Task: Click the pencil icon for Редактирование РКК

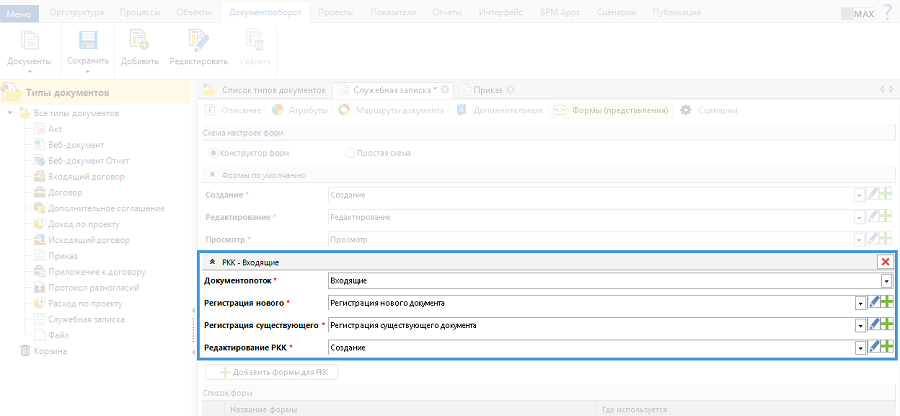Action: tap(874, 347)
